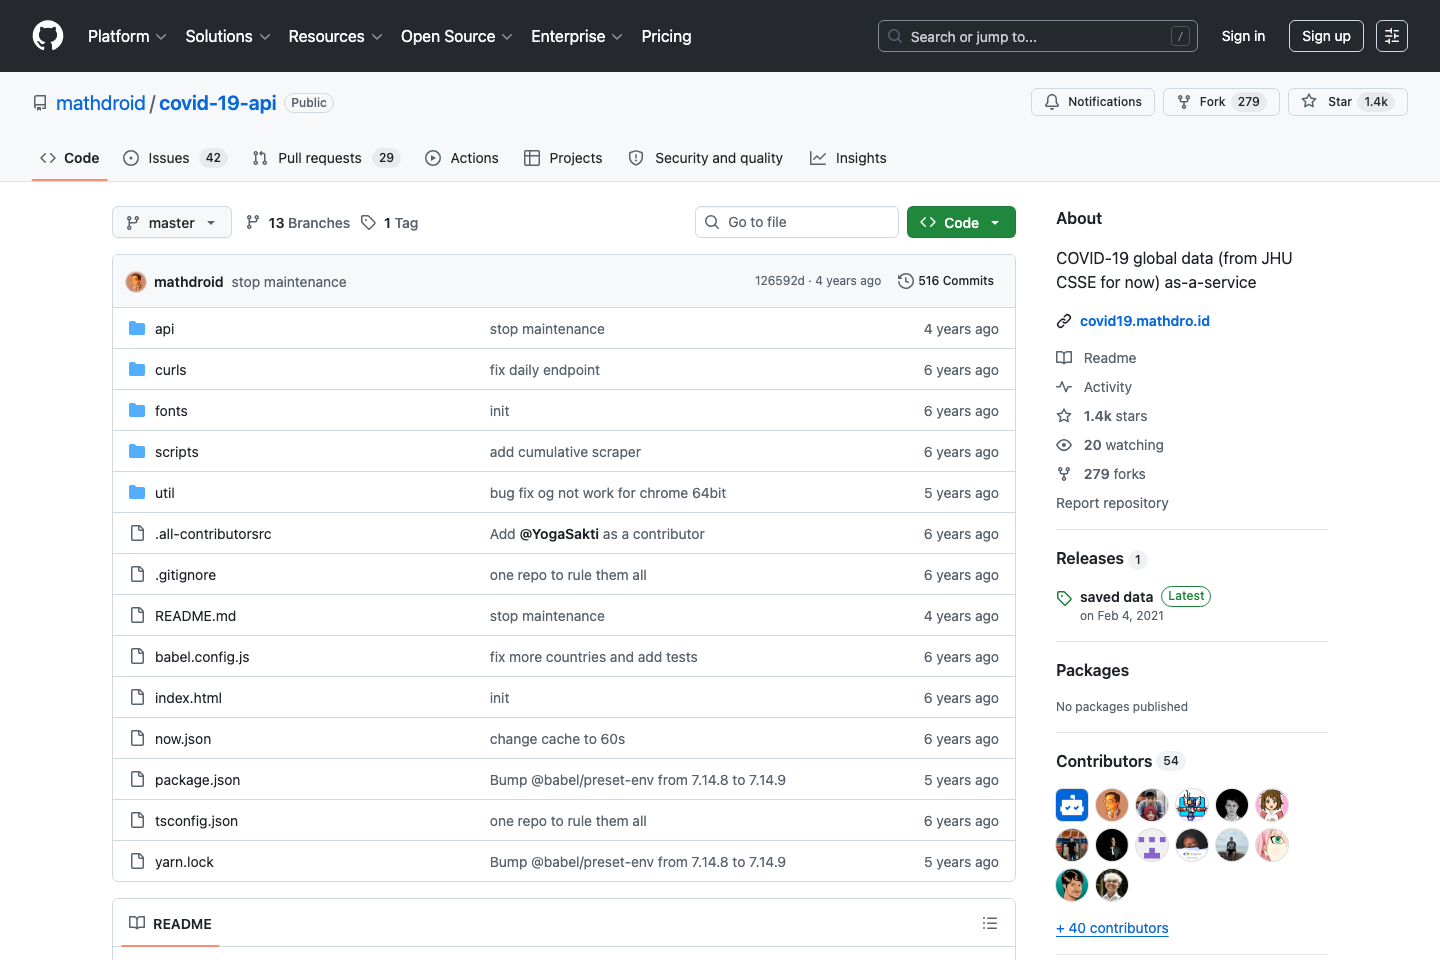Image resolution: width=1440 pixels, height=960 pixels.
Task: Open the master branch dropdown
Action: [x=171, y=222]
